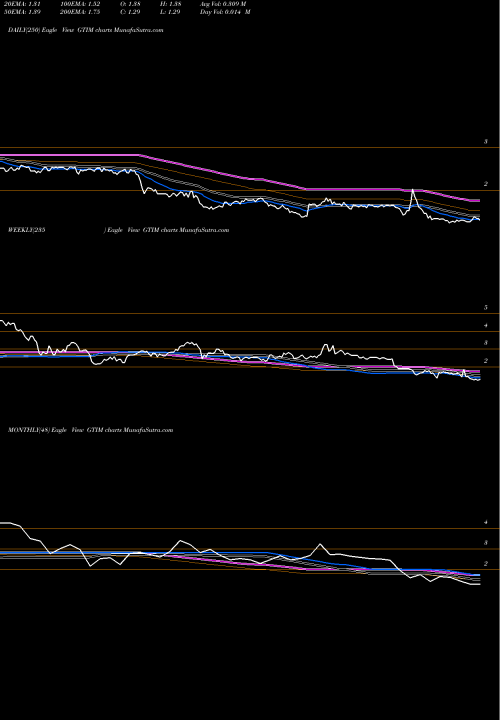This screenshot has width=500, height=720.
Task: Click the close price C: value
Action: [x=131, y=12]
